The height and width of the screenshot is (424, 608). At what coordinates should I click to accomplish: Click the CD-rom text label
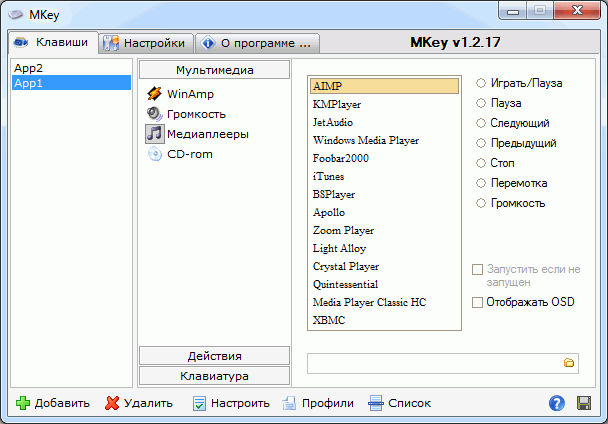click(190, 154)
